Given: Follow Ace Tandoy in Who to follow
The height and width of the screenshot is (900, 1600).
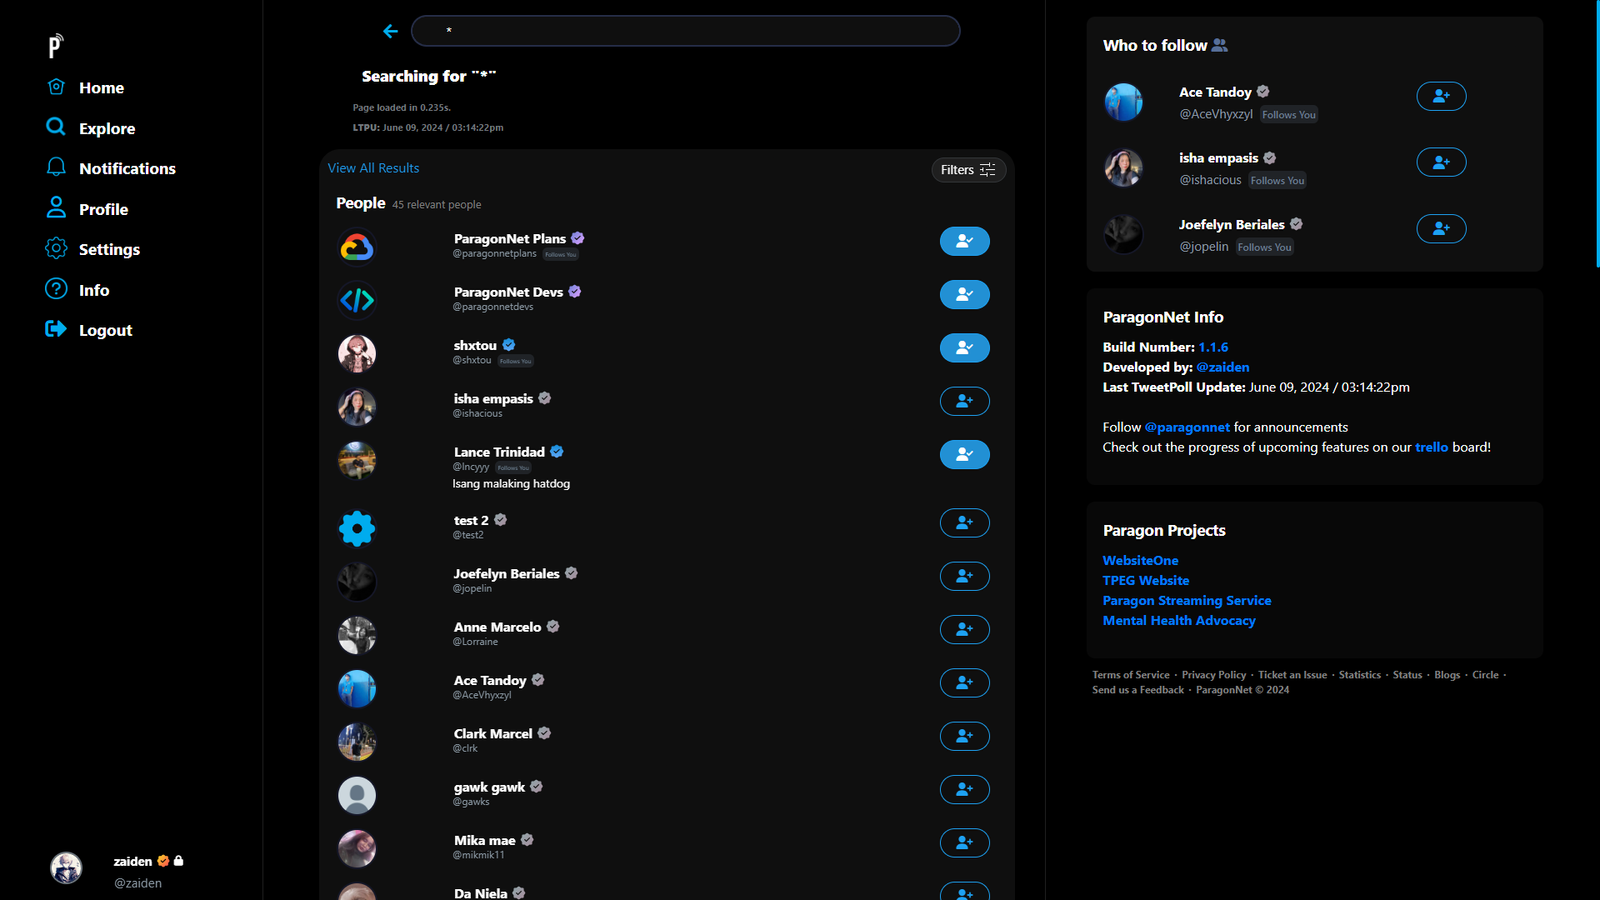Looking at the screenshot, I should click(x=1440, y=96).
